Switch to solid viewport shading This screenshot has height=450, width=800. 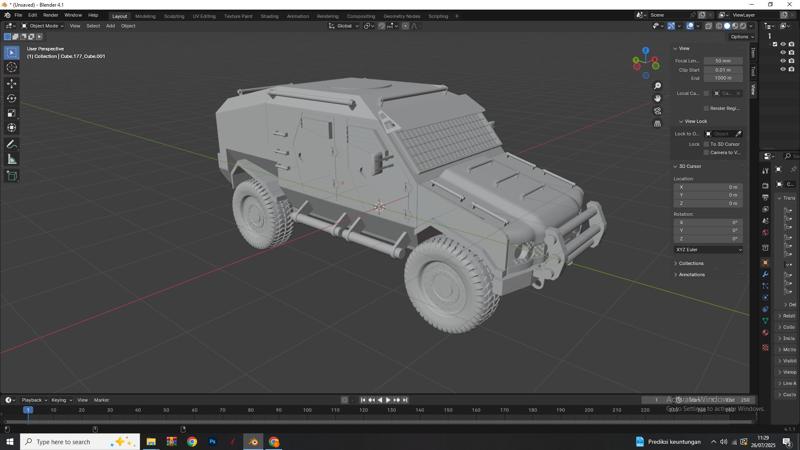click(x=727, y=26)
